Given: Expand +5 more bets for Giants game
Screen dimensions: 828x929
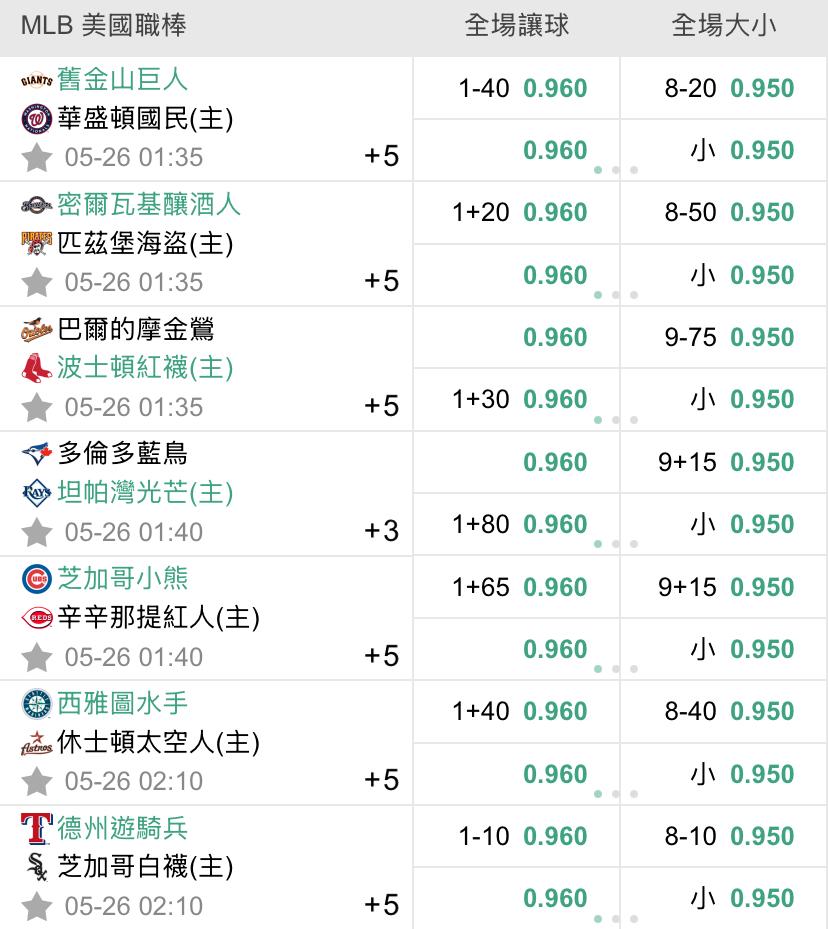Looking at the screenshot, I should (x=381, y=156).
